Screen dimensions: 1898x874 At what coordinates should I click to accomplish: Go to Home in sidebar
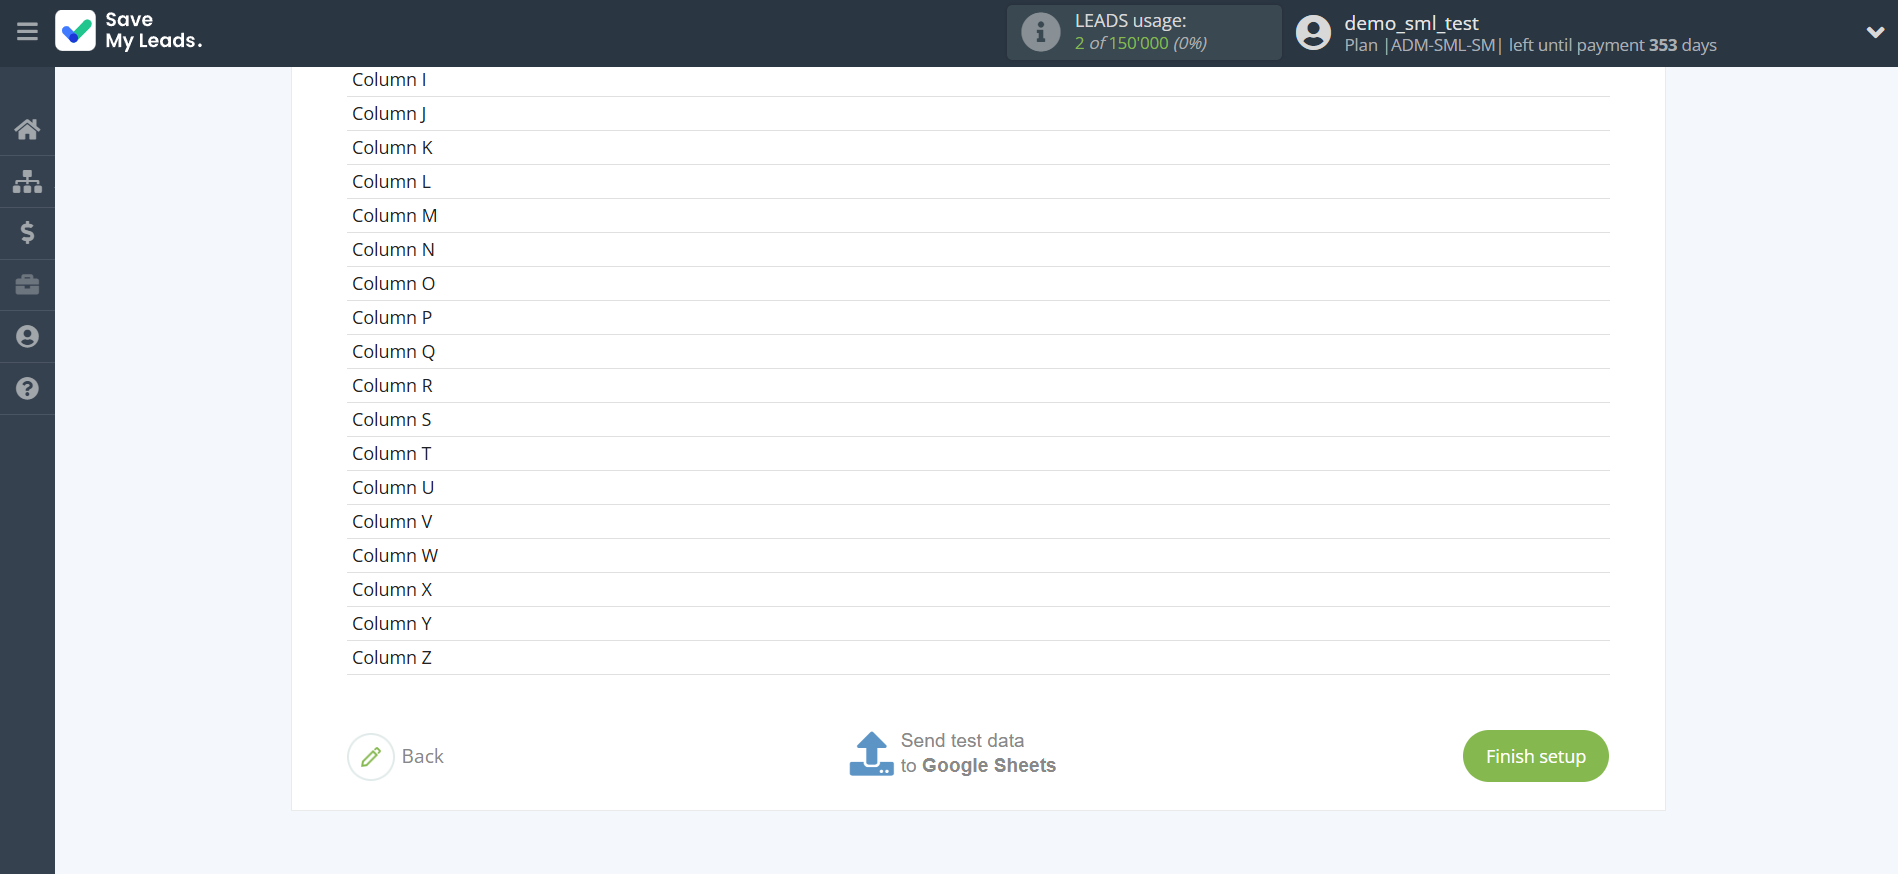pyautogui.click(x=27, y=129)
